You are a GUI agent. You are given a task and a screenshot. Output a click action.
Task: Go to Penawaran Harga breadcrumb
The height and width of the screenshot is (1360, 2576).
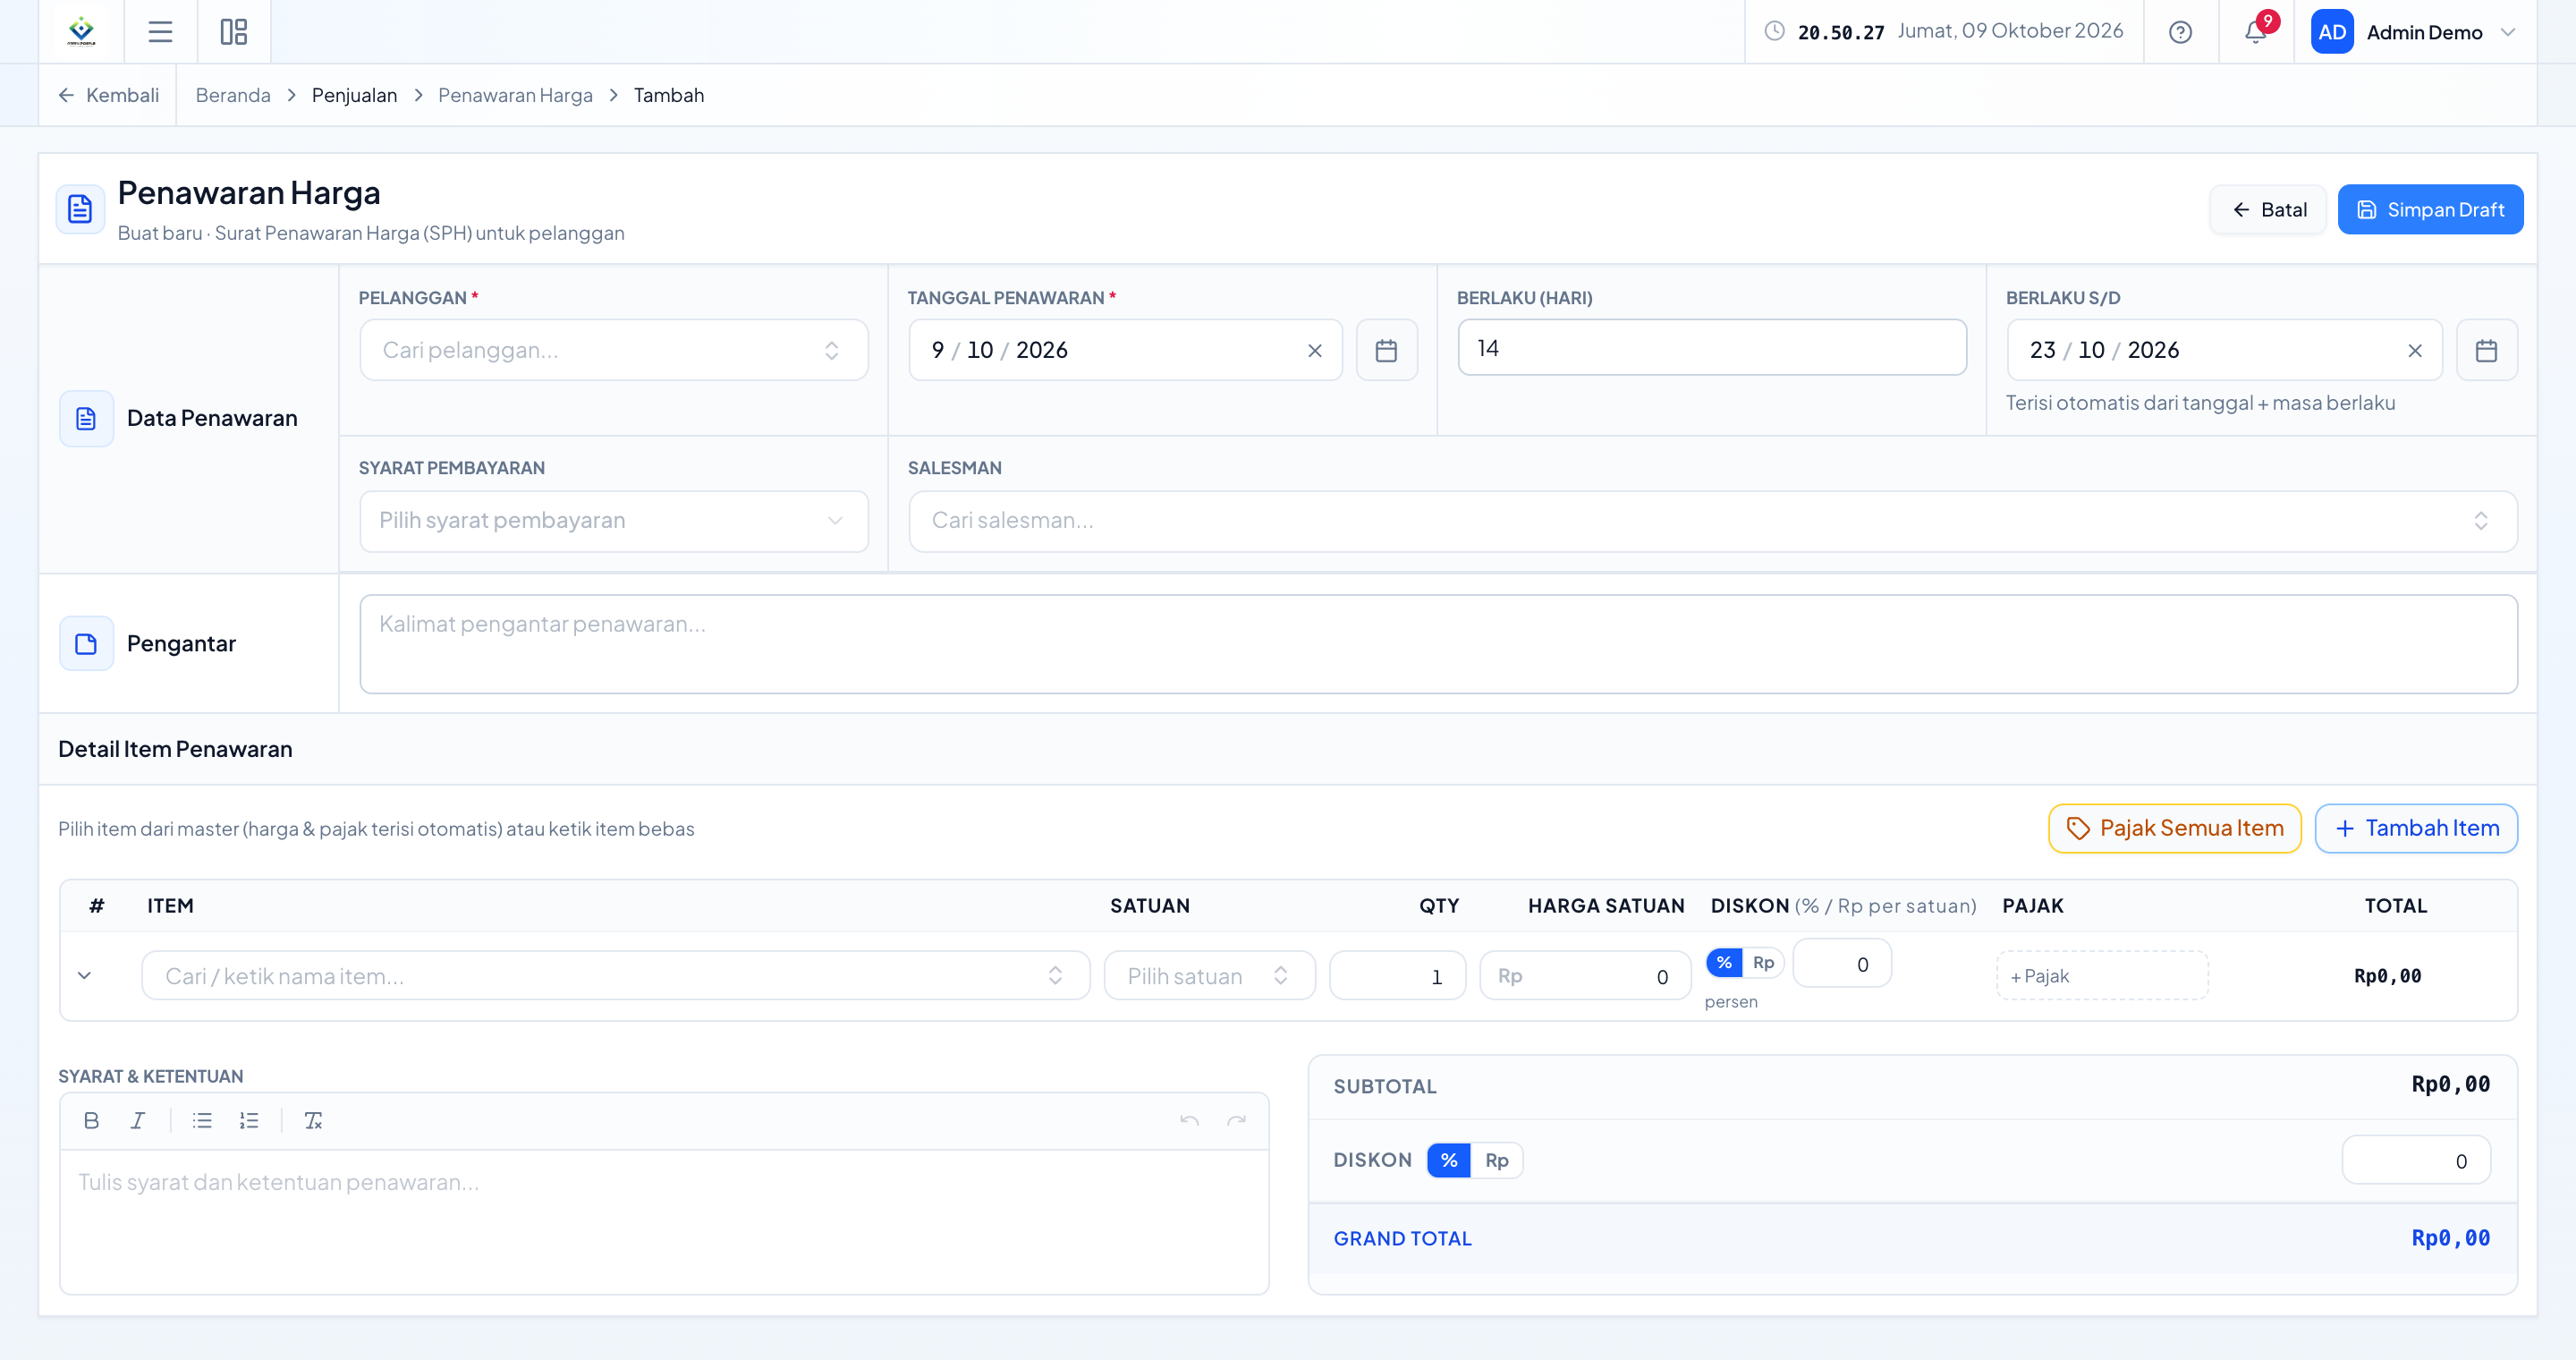515,95
